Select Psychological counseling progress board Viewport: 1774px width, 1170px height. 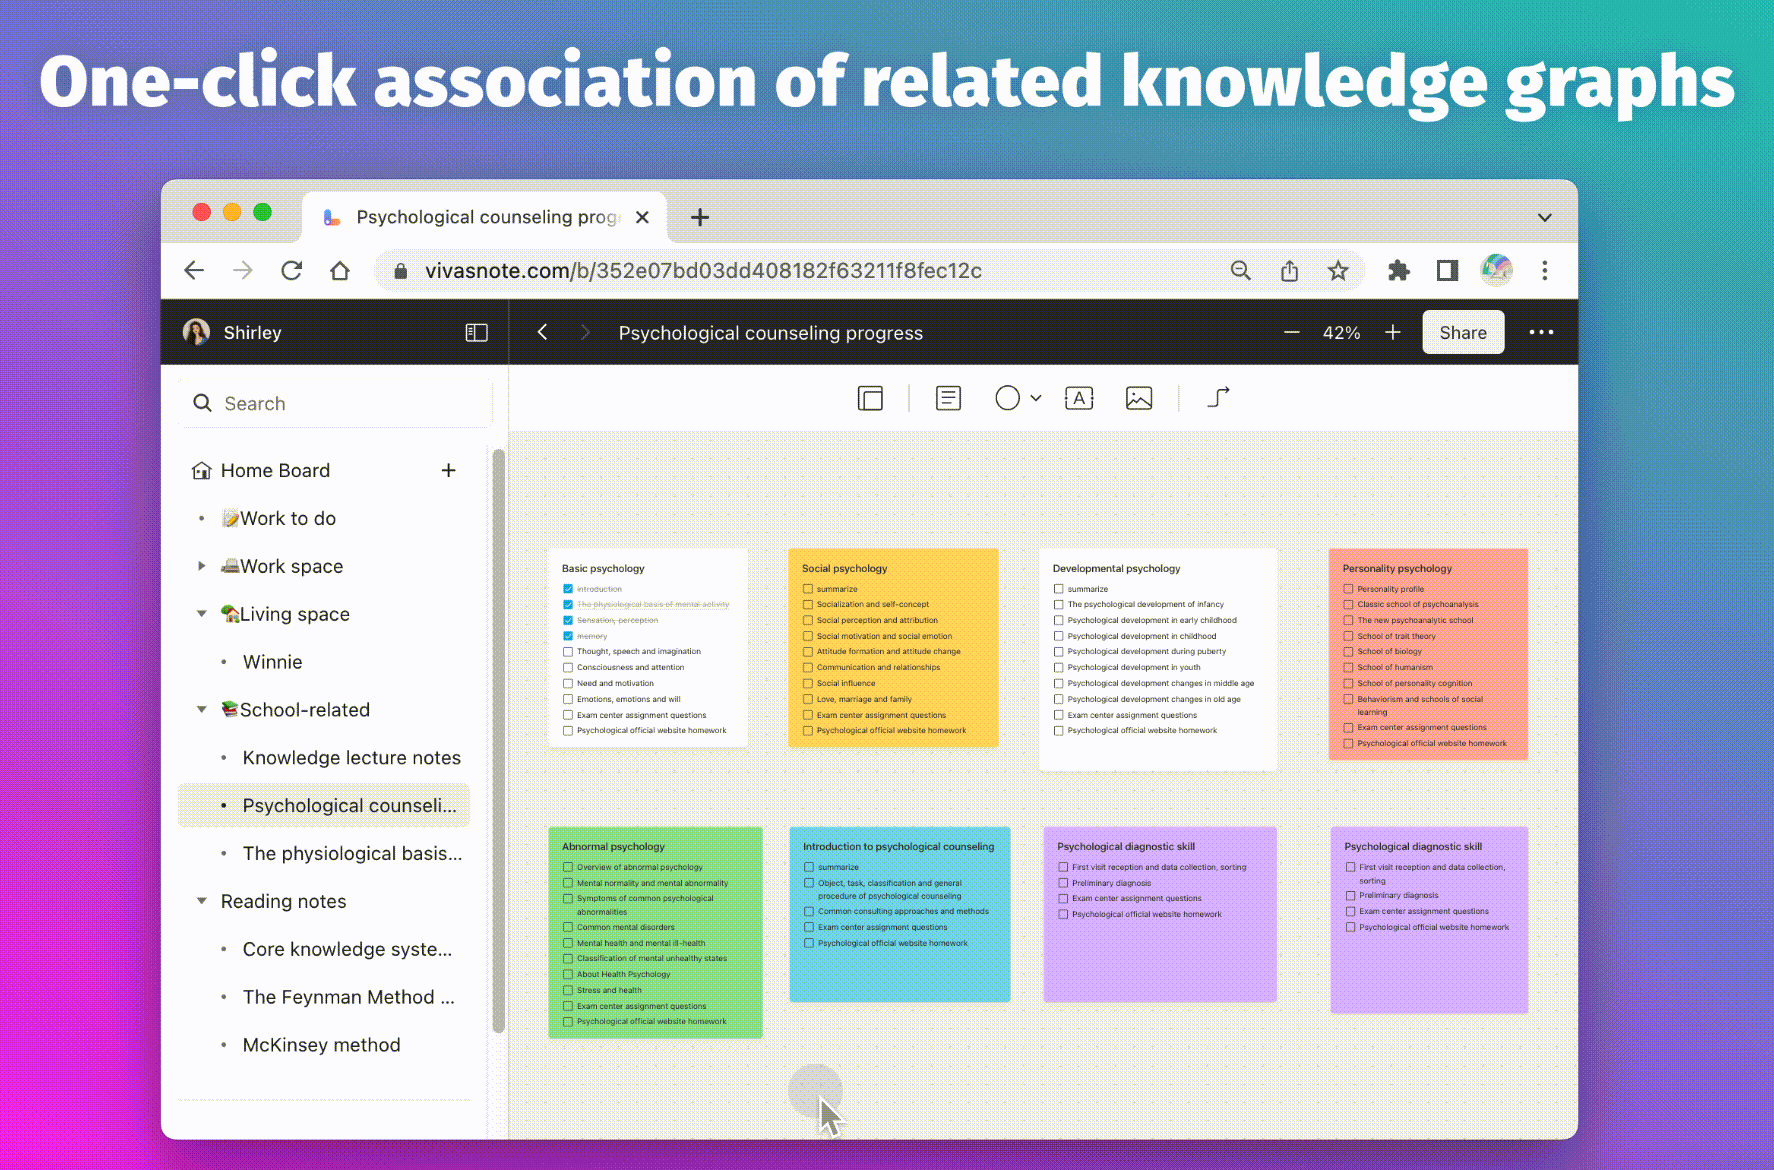point(323,805)
